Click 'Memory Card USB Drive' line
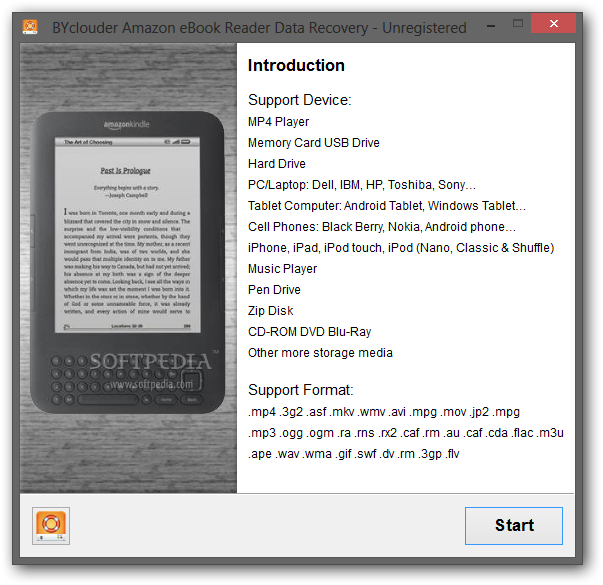Image resolution: width=603 pixels, height=585 pixels. pyautogui.click(x=314, y=143)
